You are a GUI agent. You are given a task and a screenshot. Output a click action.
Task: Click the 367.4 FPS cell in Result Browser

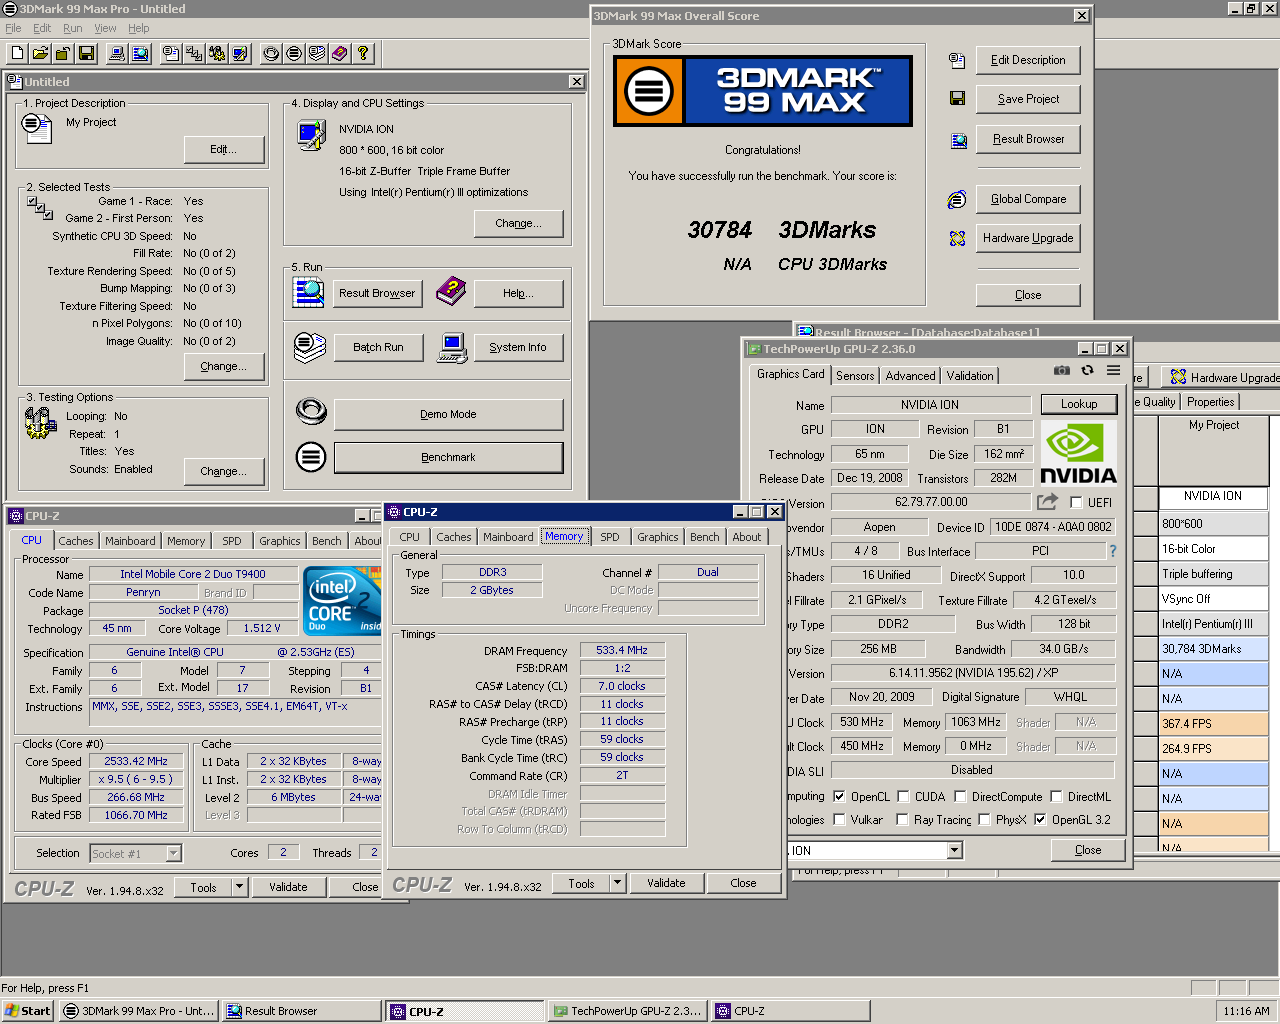coord(1213,724)
